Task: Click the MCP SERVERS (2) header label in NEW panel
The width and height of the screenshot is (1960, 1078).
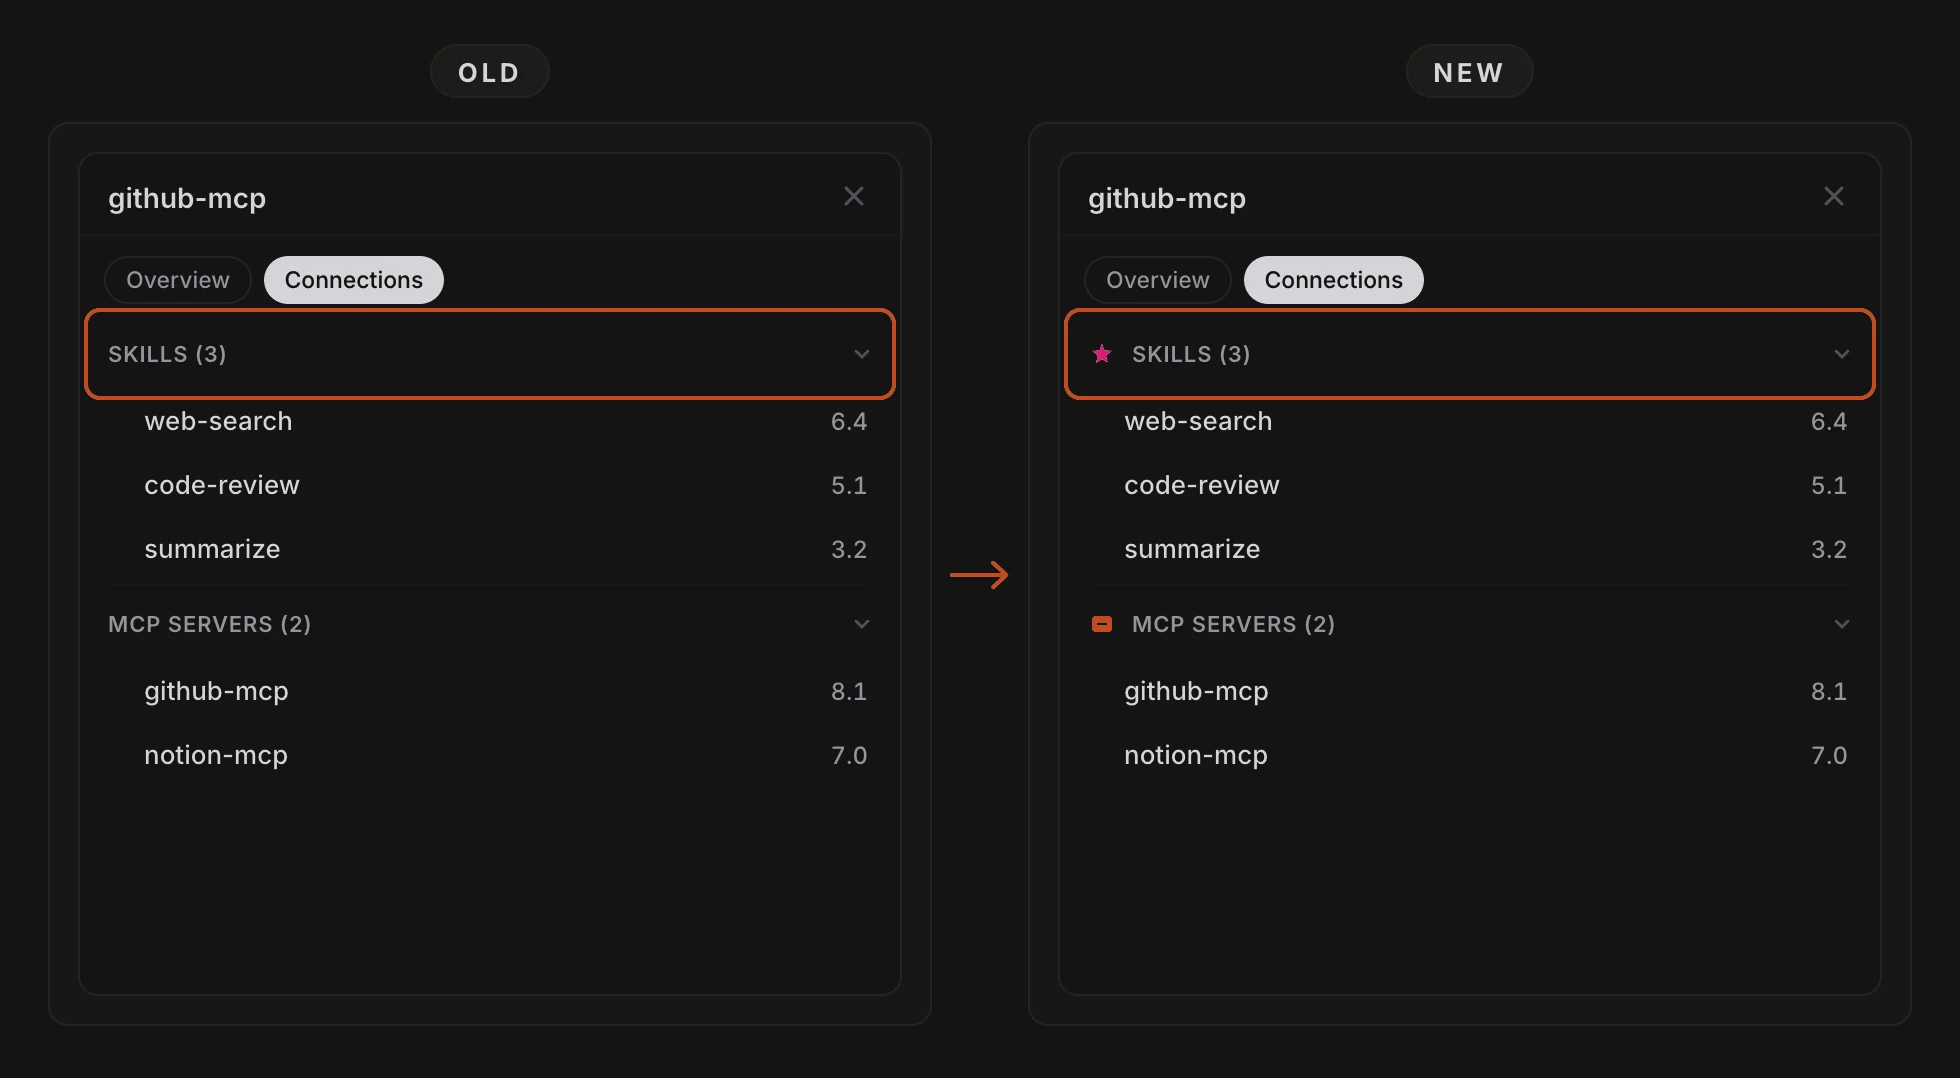Action: pos(1234,624)
